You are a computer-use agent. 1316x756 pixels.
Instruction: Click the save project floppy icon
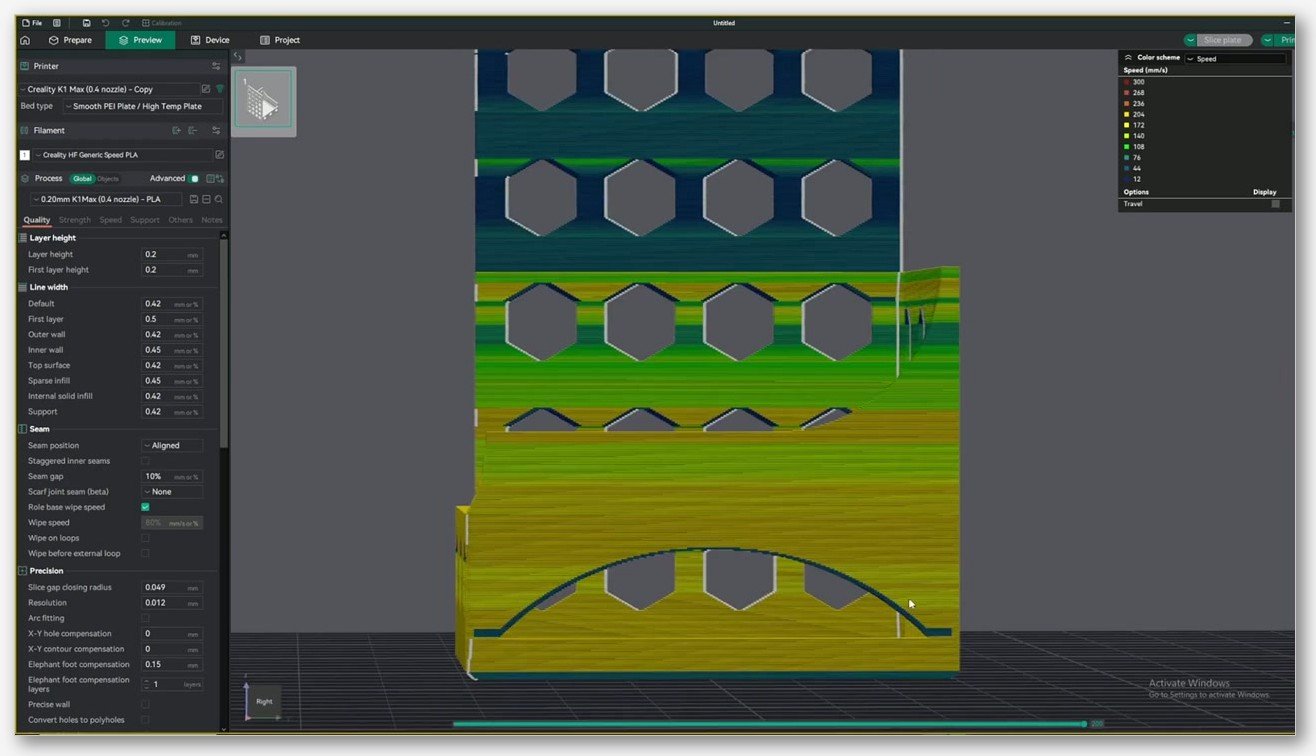coord(87,22)
